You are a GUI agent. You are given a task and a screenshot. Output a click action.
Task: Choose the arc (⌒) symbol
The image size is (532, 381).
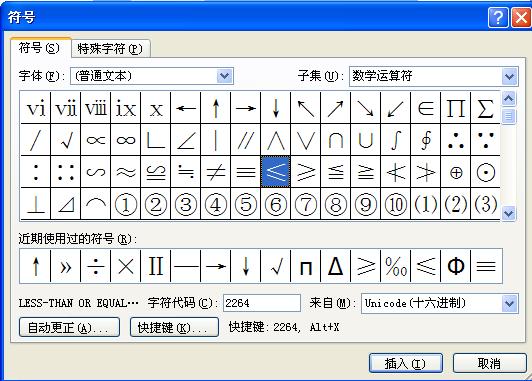click(96, 204)
